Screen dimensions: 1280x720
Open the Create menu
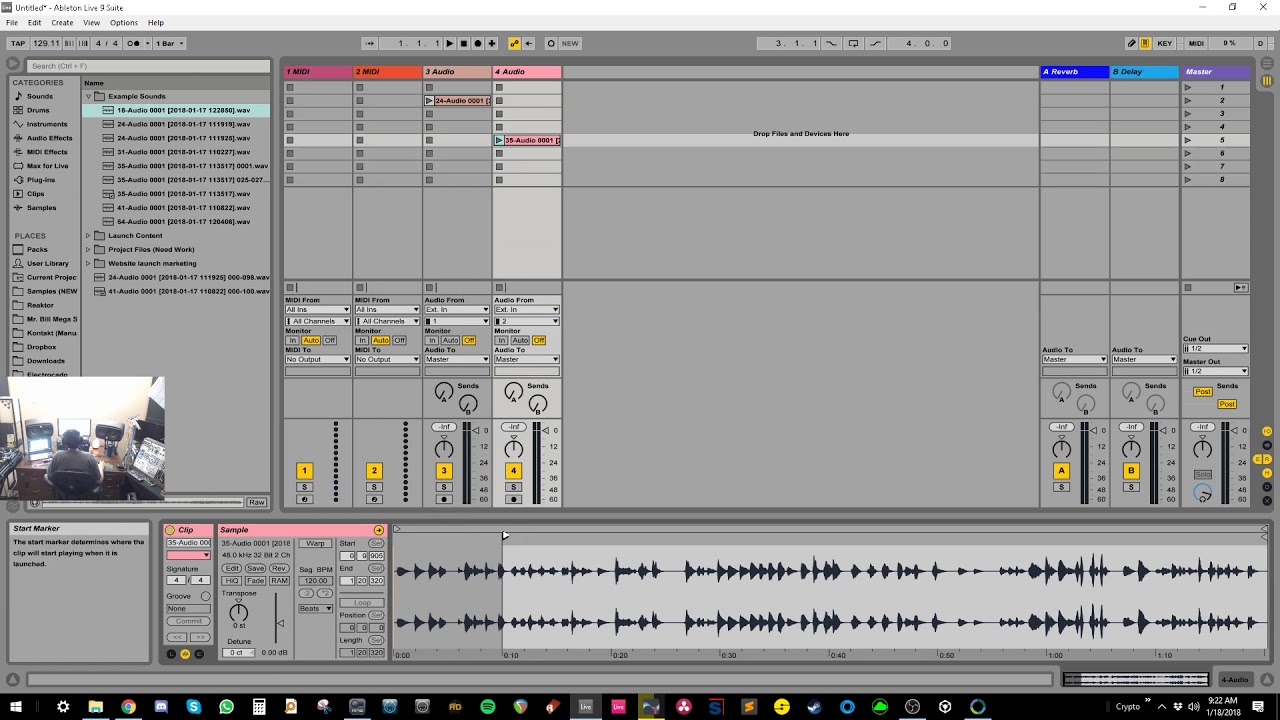tap(62, 22)
